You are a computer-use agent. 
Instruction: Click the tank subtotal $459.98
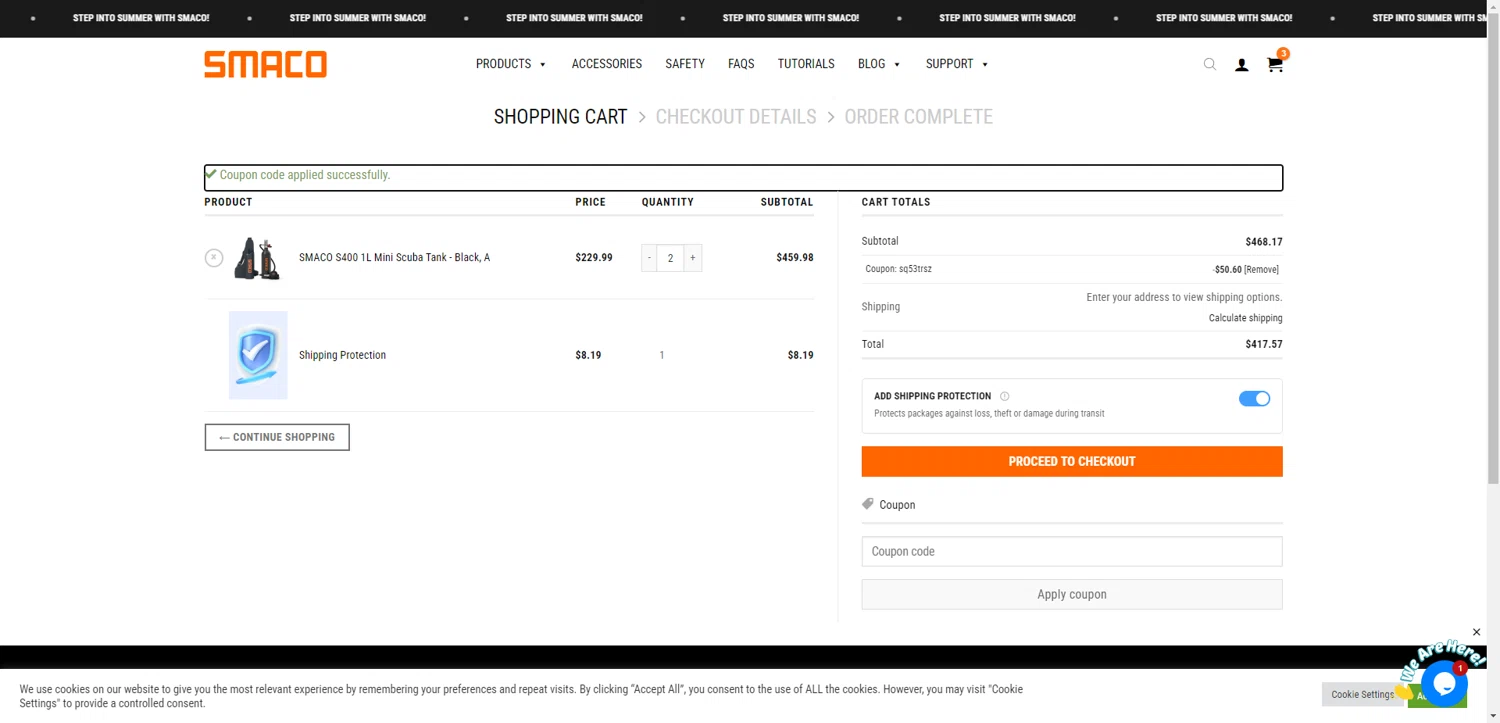[x=795, y=258]
